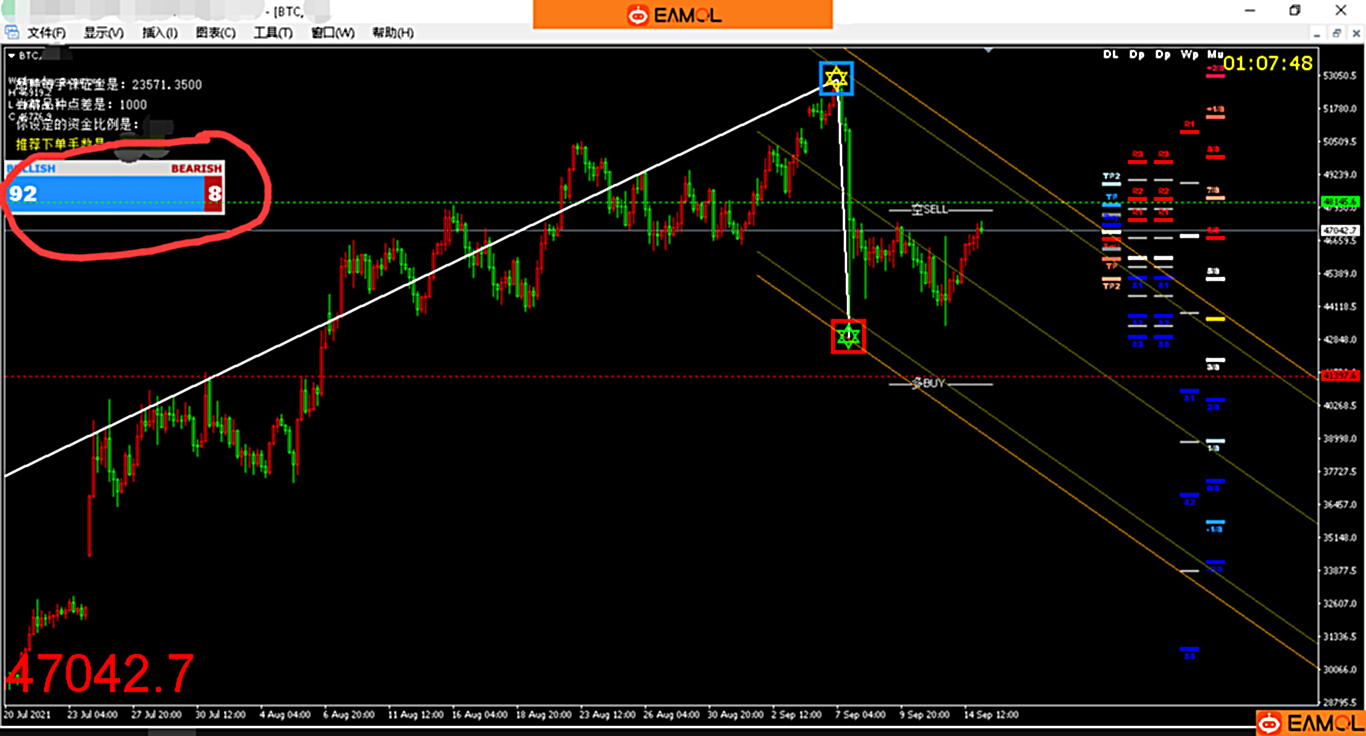Open the 窗口(W) Window menu

[332, 33]
